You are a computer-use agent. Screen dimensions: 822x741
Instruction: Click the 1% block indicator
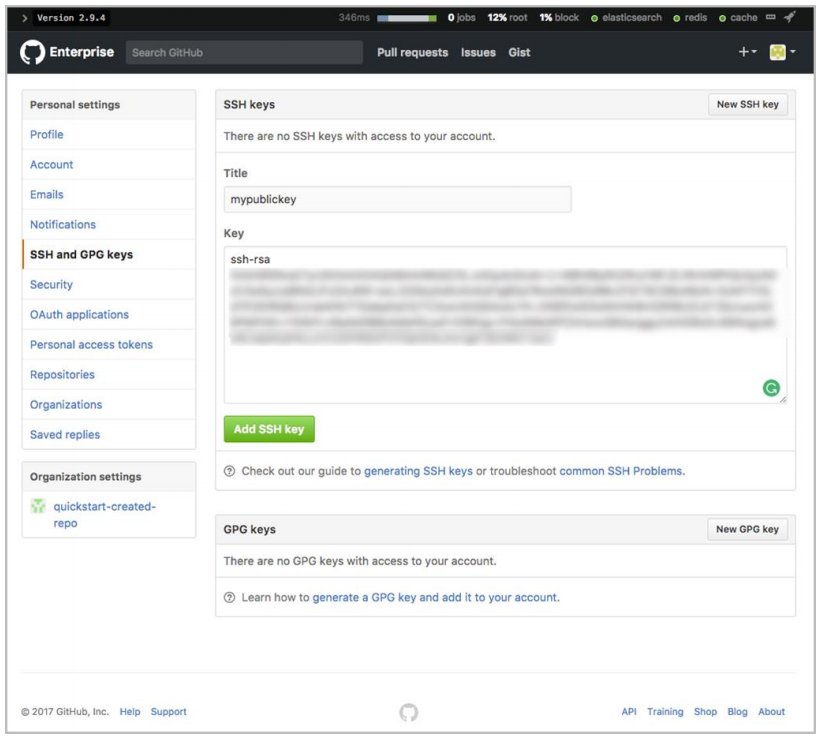click(559, 18)
